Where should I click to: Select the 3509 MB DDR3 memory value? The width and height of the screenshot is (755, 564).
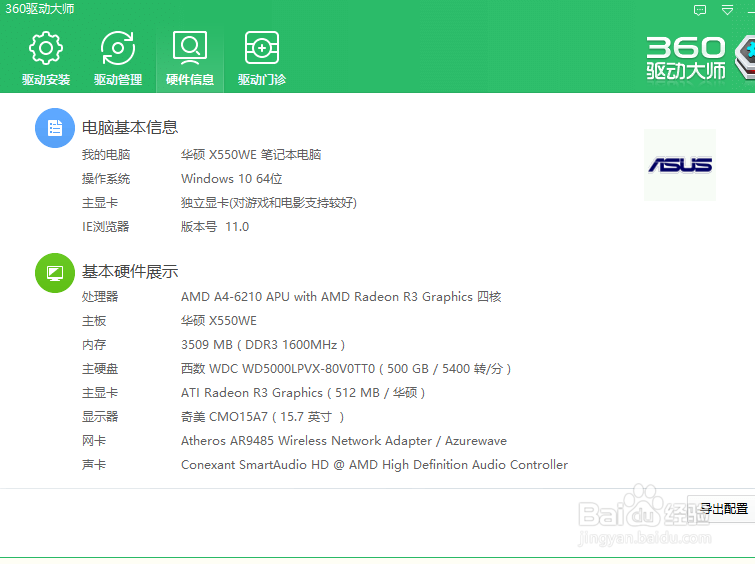coord(263,345)
